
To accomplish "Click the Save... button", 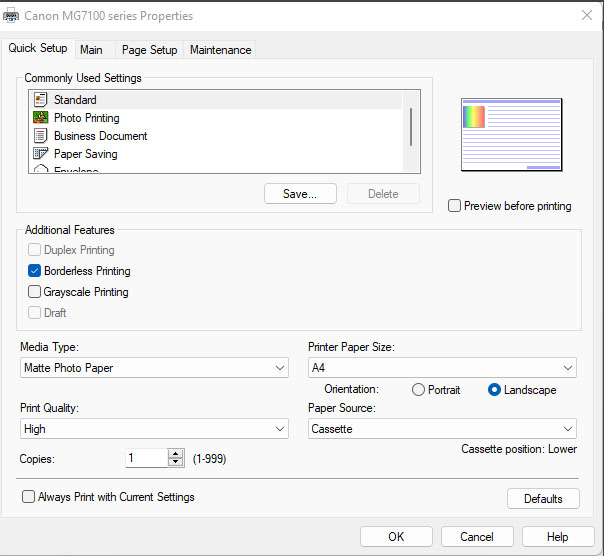I will [x=300, y=194].
